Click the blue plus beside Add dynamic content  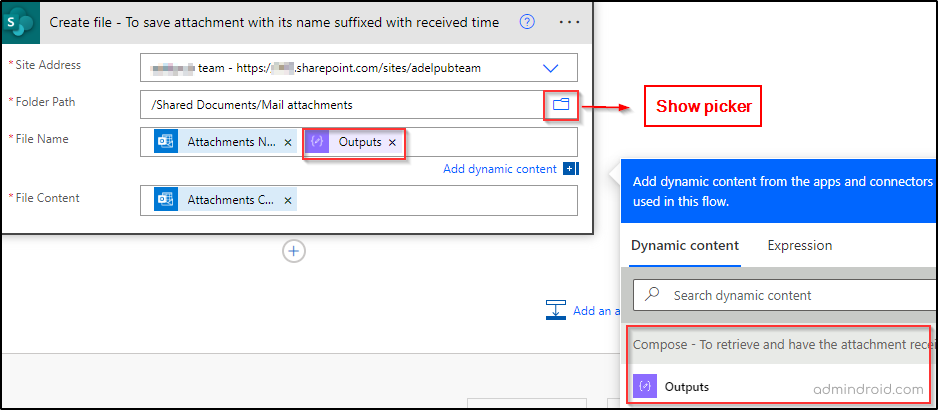tap(570, 169)
